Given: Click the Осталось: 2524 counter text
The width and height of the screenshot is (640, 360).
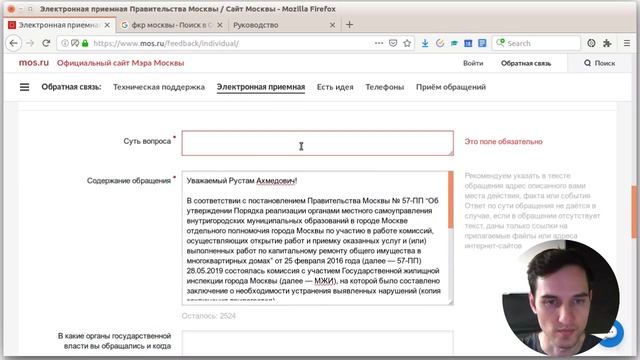Looking at the screenshot, I should coord(209,316).
